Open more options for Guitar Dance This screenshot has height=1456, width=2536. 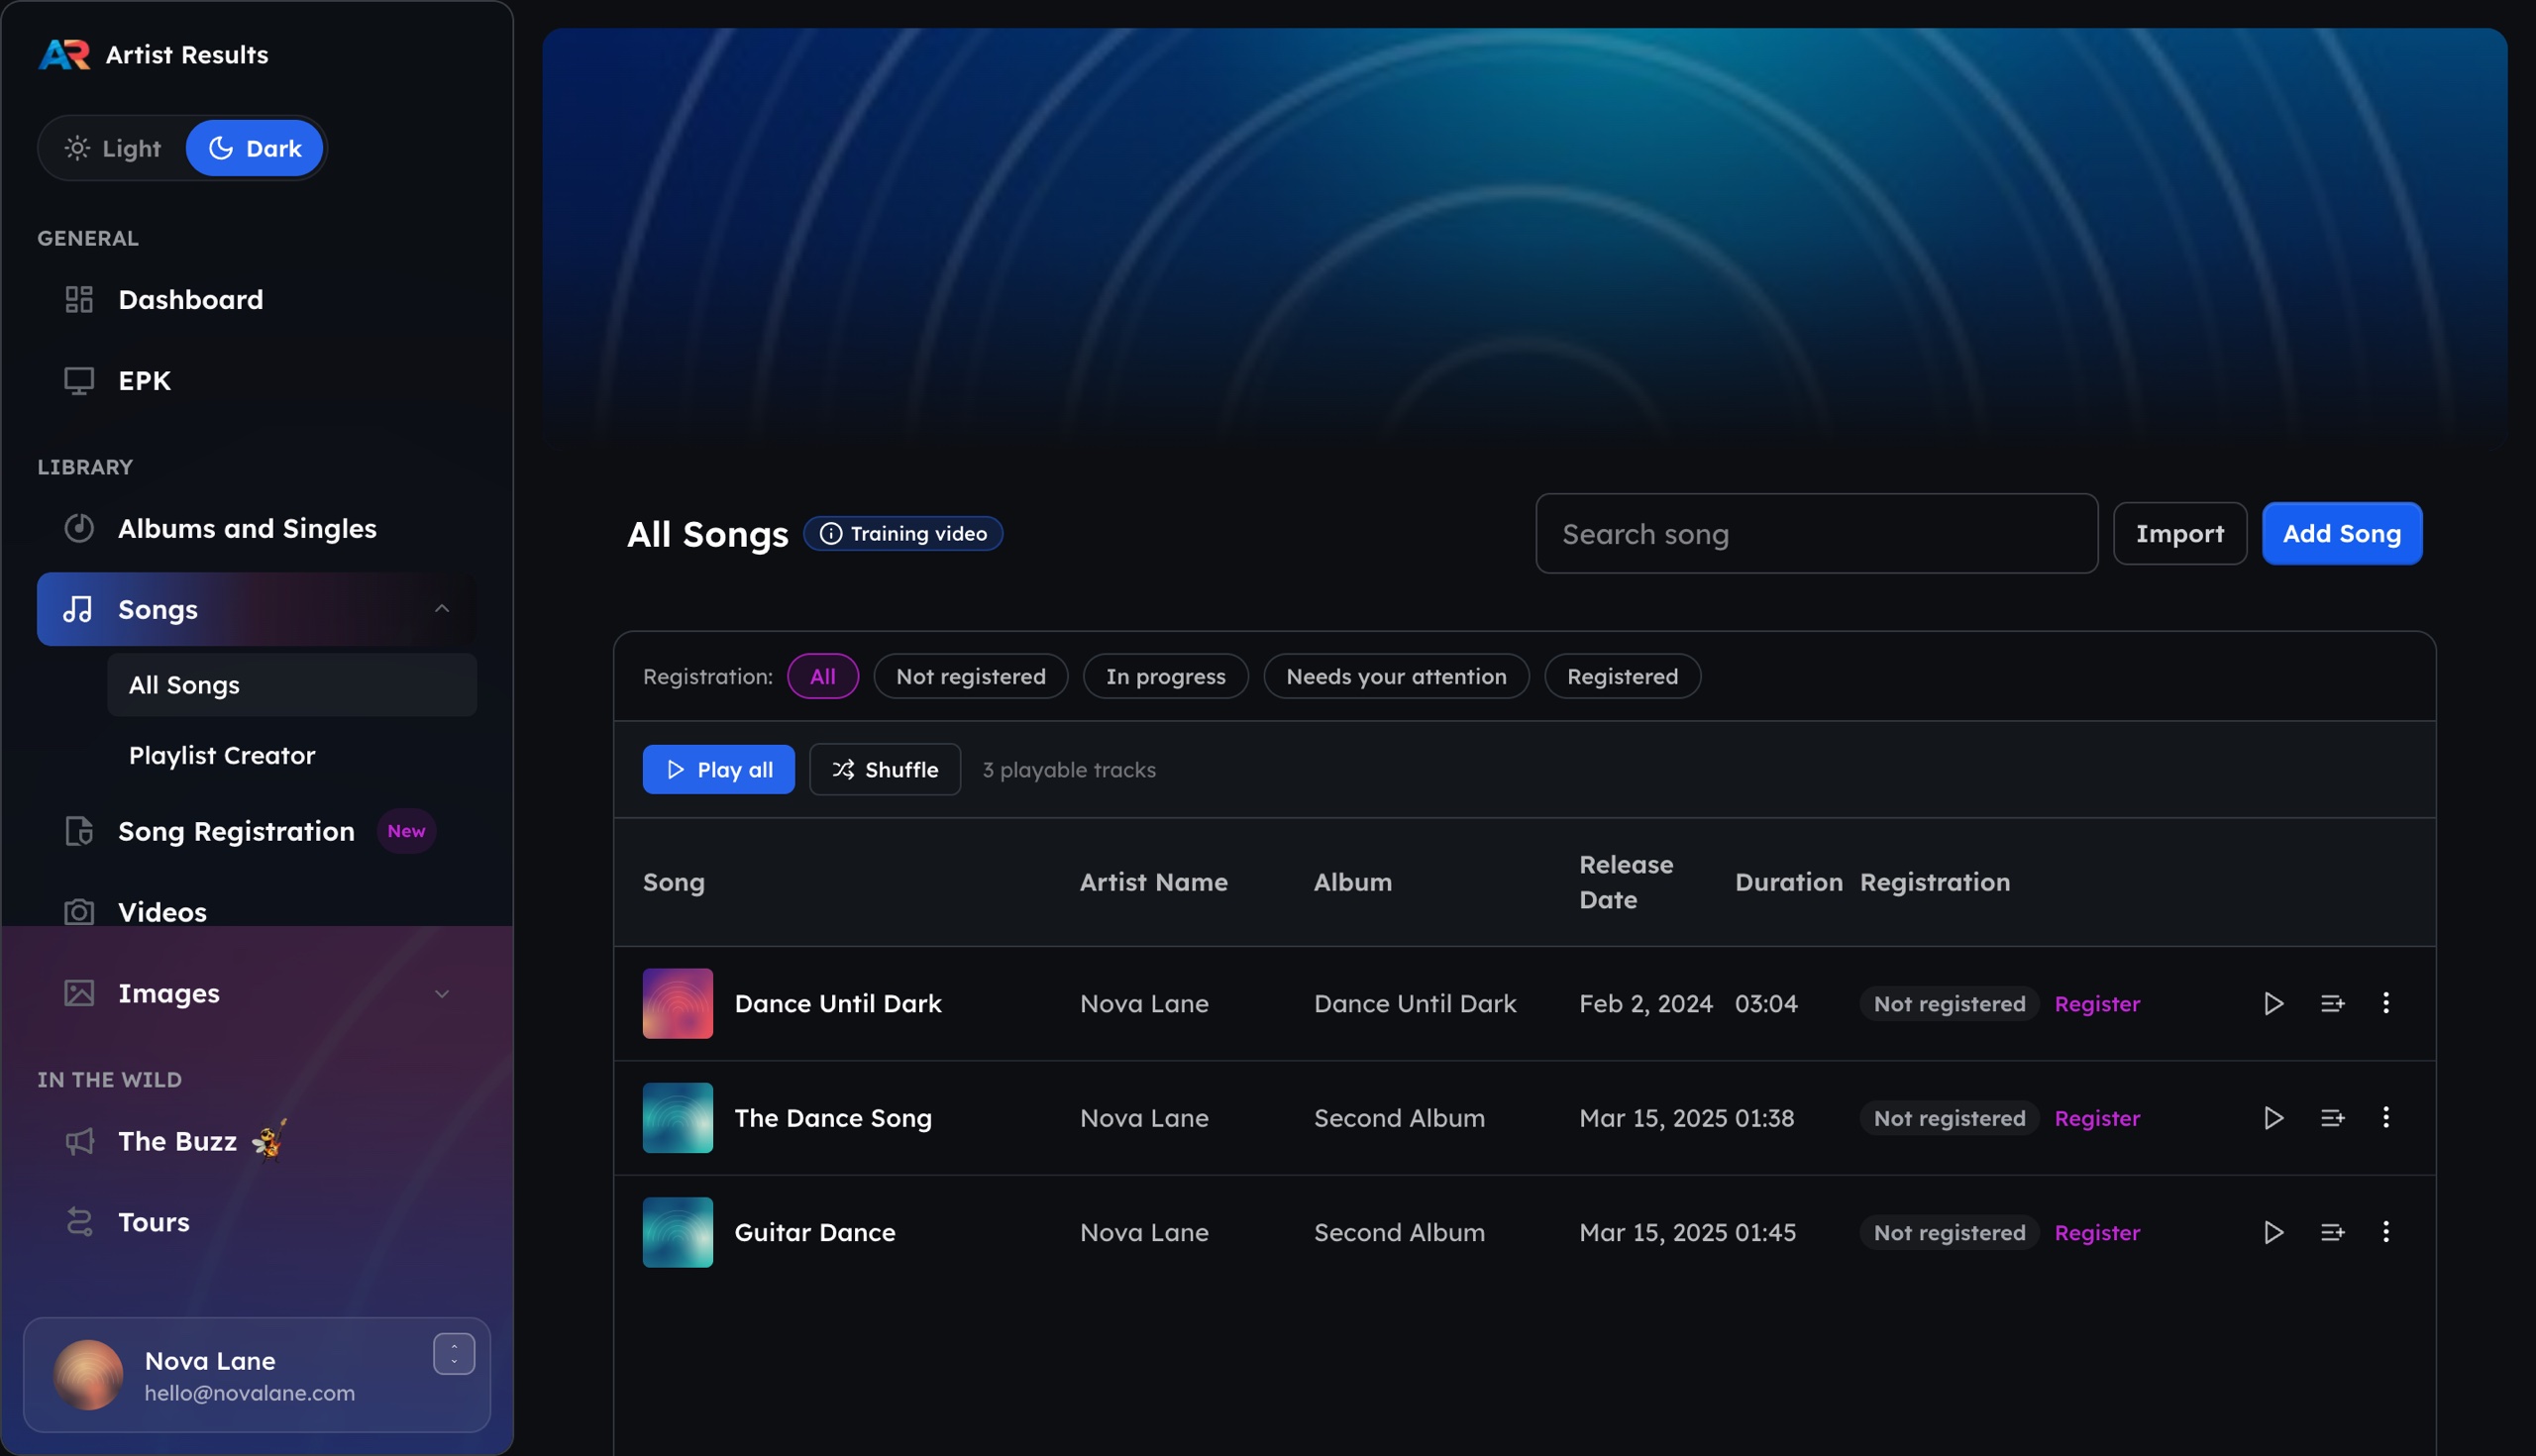tap(2386, 1231)
